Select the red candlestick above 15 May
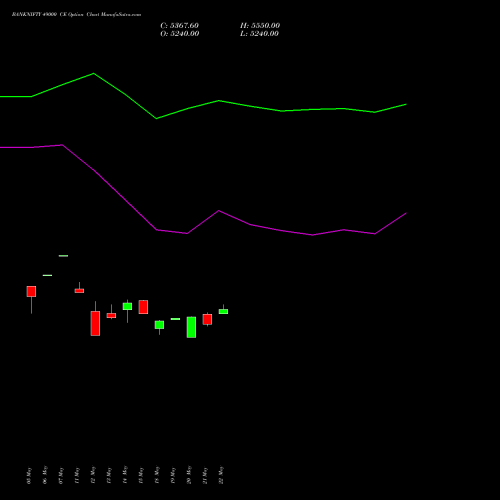The height and width of the screenshot is (500, 500). pyautogui.click(x=143, y=307)
